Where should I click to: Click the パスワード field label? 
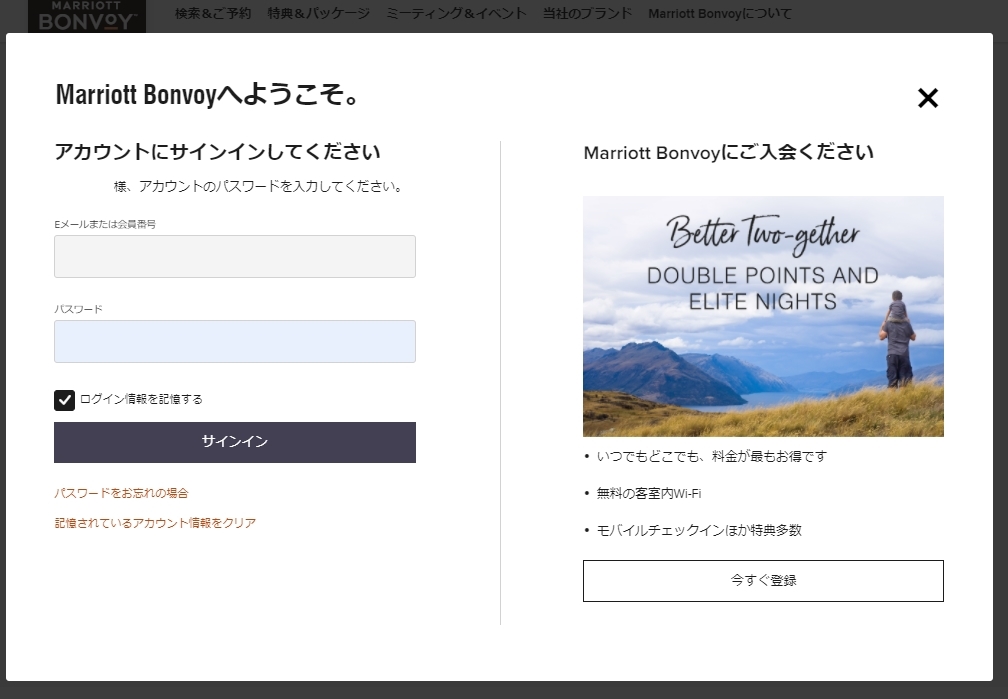click(78, 309)
